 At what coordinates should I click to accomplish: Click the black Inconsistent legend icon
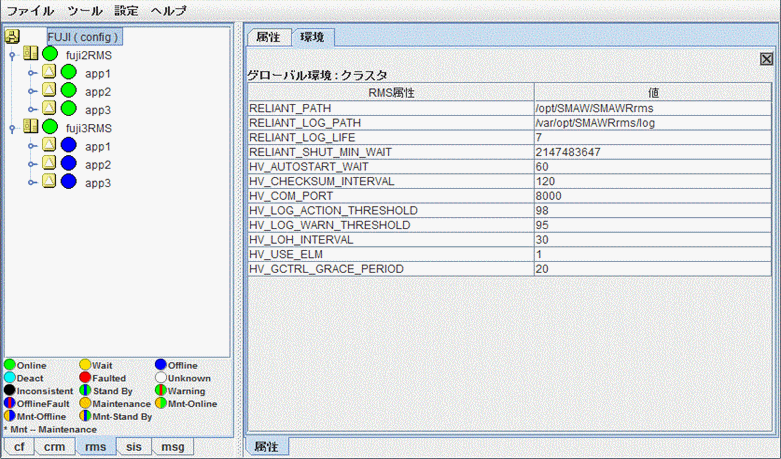click(x=9, y=390)
